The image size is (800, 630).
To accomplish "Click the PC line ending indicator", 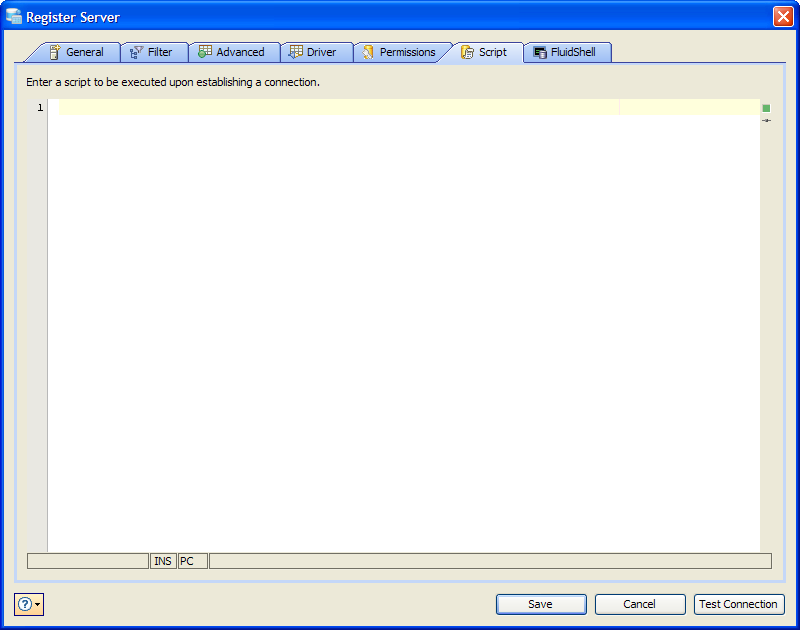I will [192, 561].
